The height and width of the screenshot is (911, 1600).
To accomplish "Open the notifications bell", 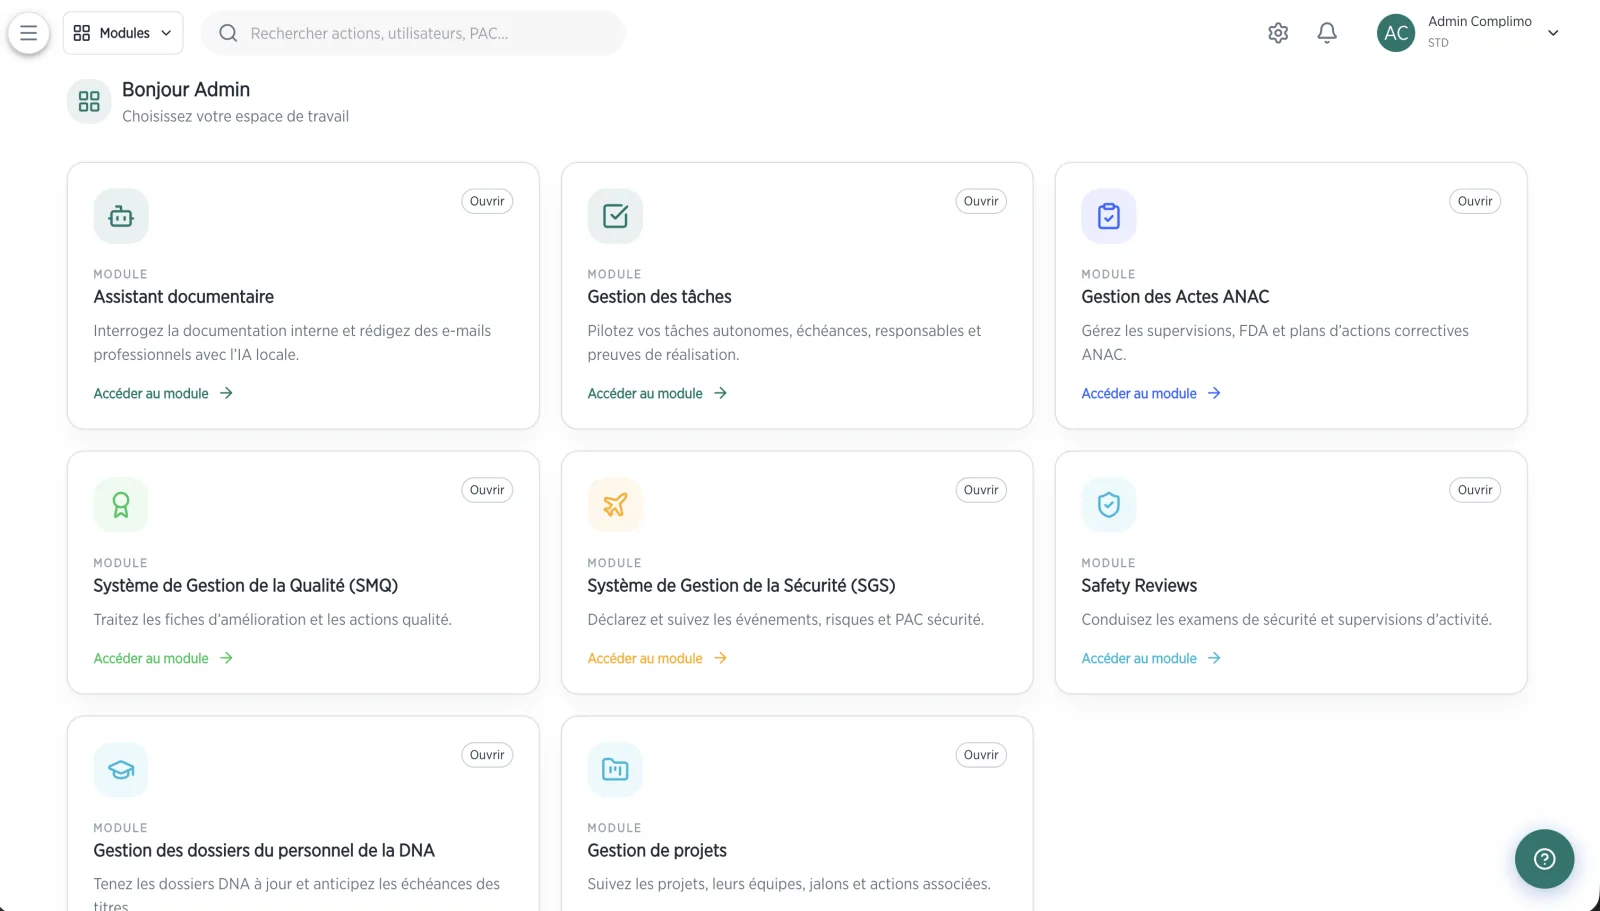I will pyautogui.click(x=1327, y=33).
